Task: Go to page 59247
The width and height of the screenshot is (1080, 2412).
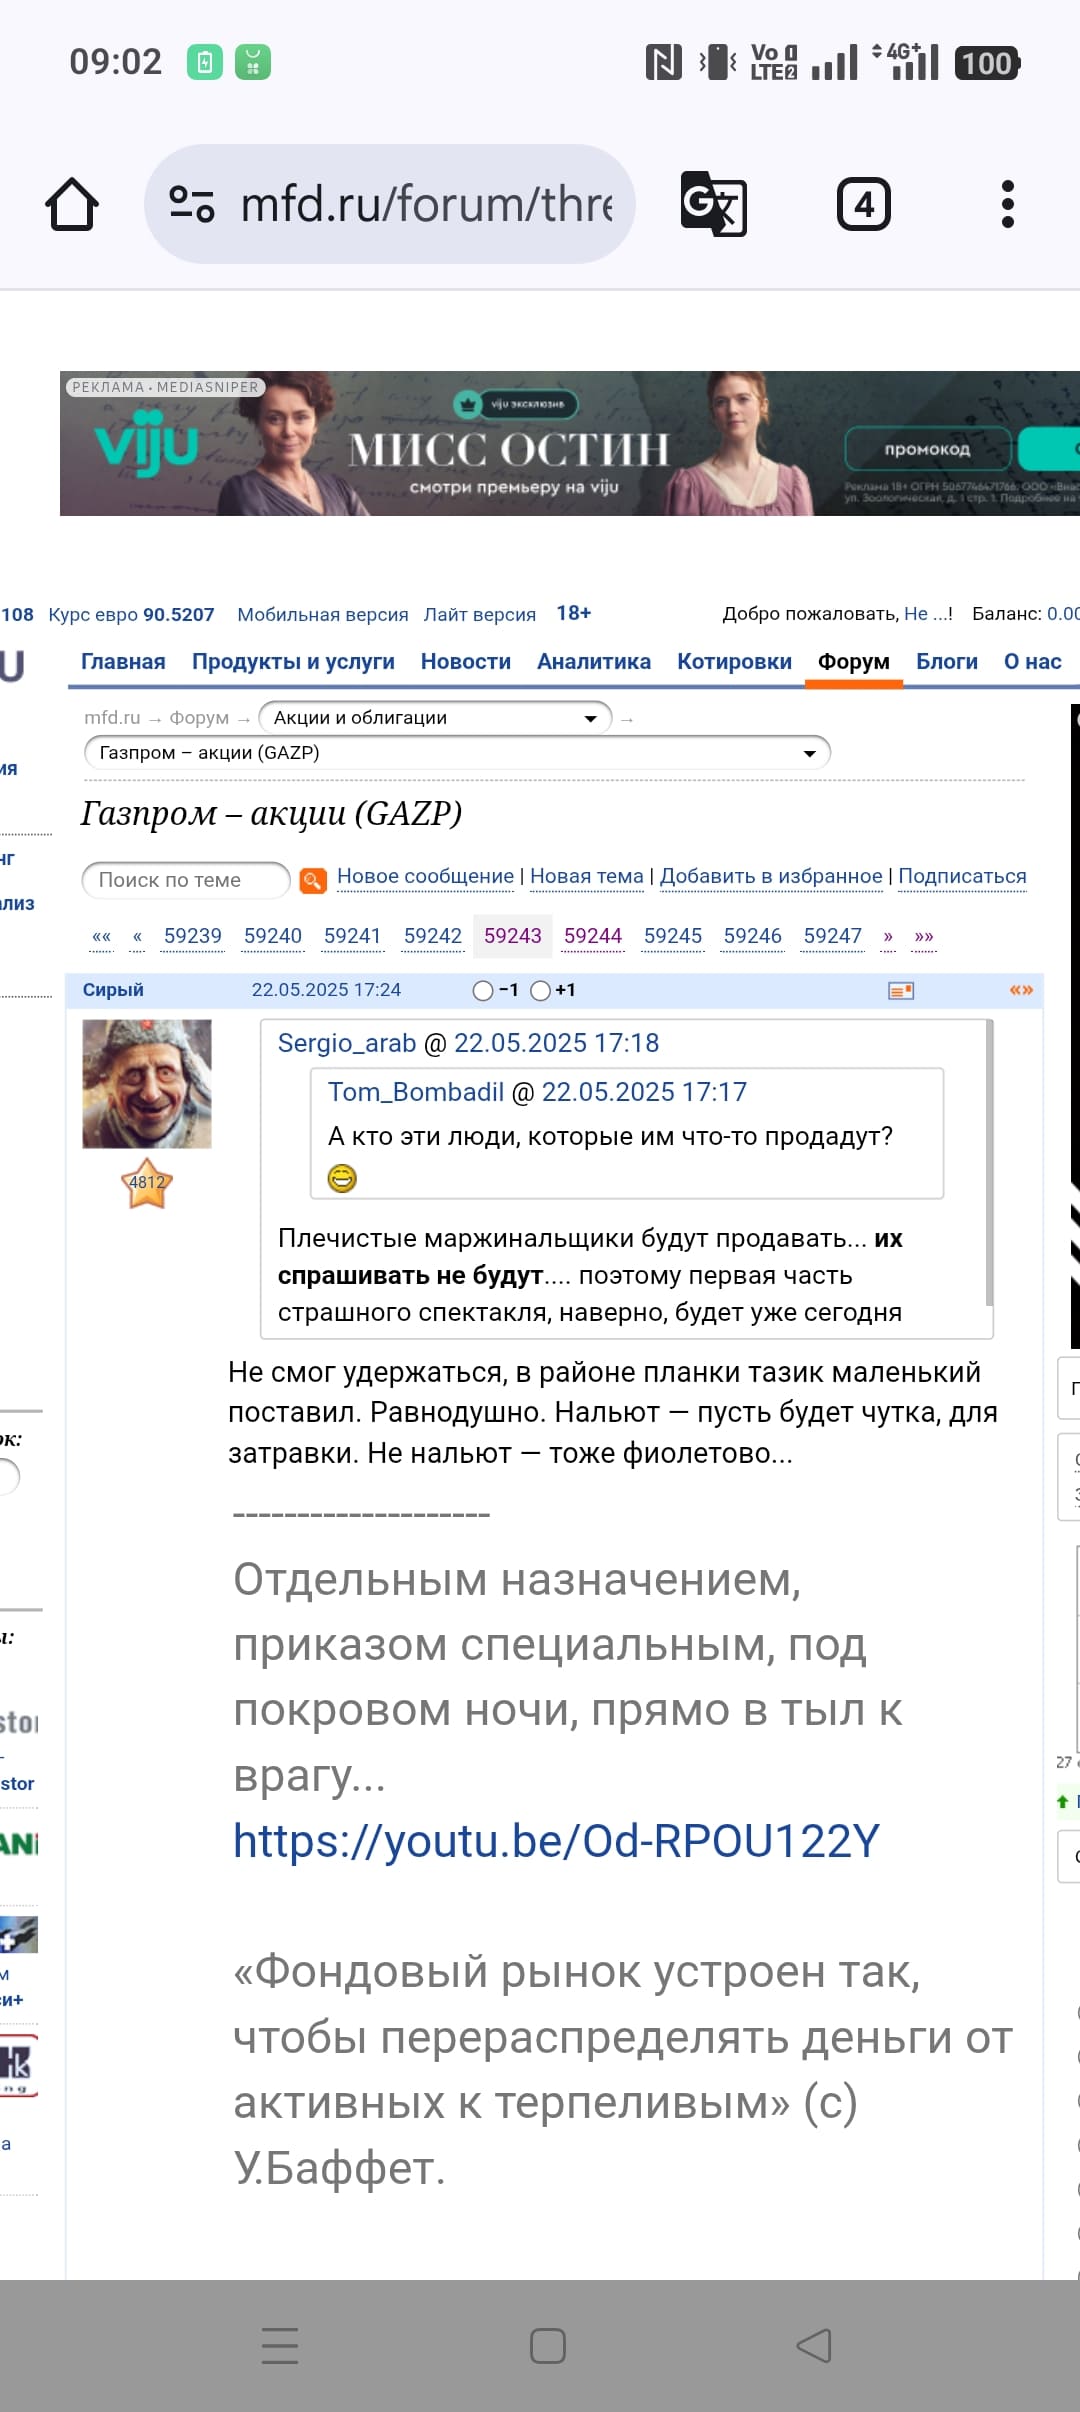Action: pyautogui.click(x=833, y=936)
